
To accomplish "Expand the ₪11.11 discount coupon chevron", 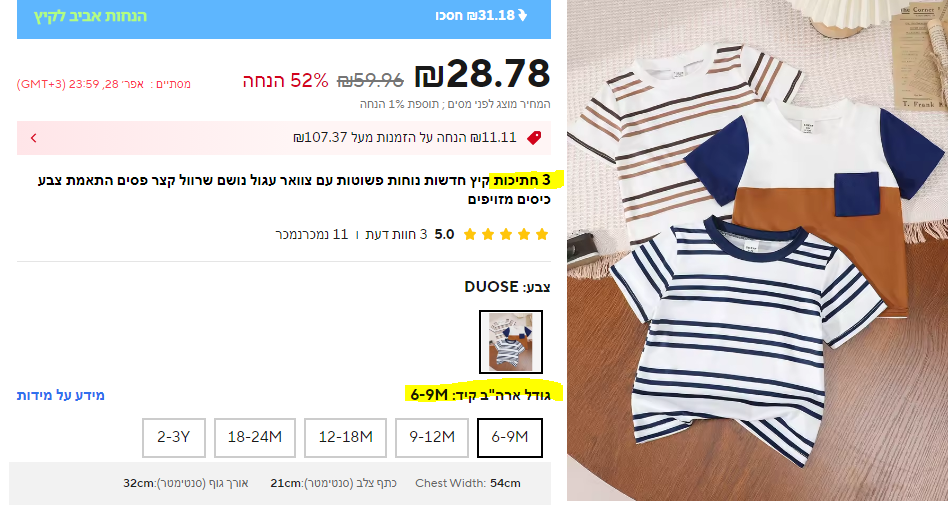I will click(34, 138).
